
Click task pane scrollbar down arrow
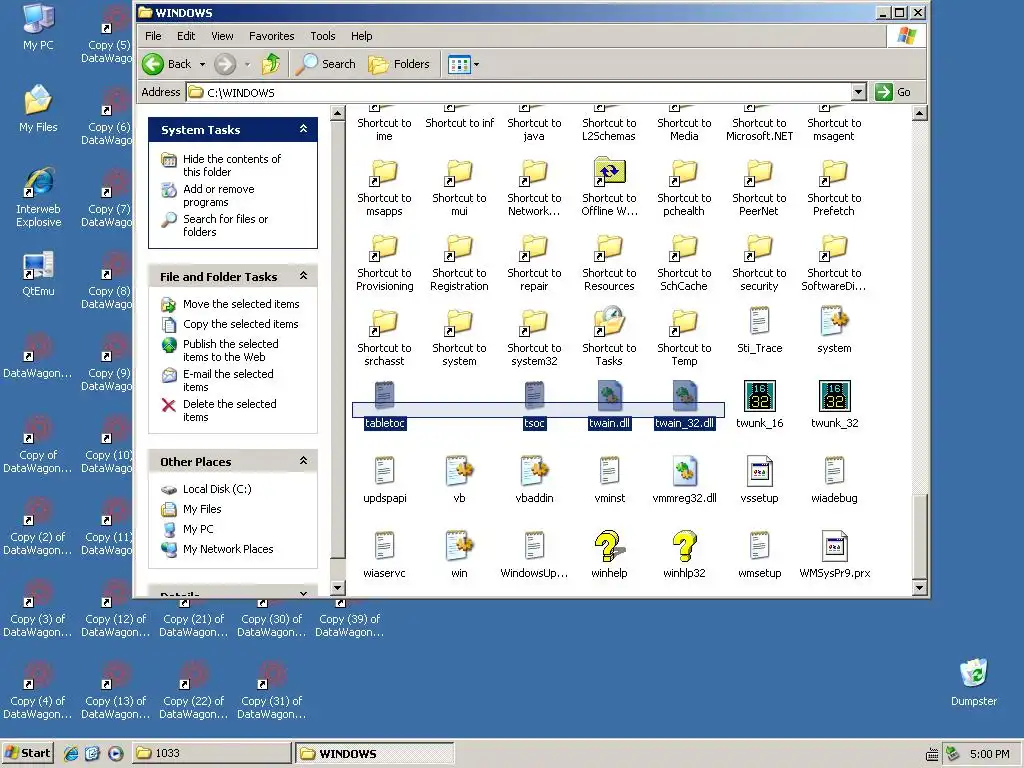click(x=337, y=587)
